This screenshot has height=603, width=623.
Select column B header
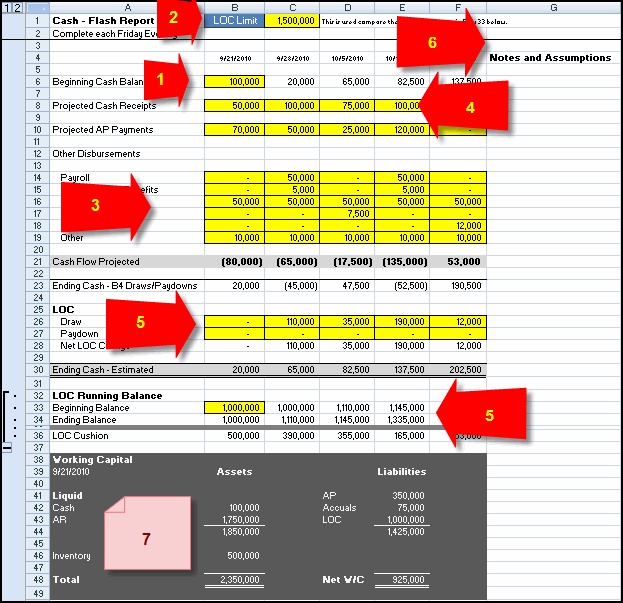click(x=234, y=7)
